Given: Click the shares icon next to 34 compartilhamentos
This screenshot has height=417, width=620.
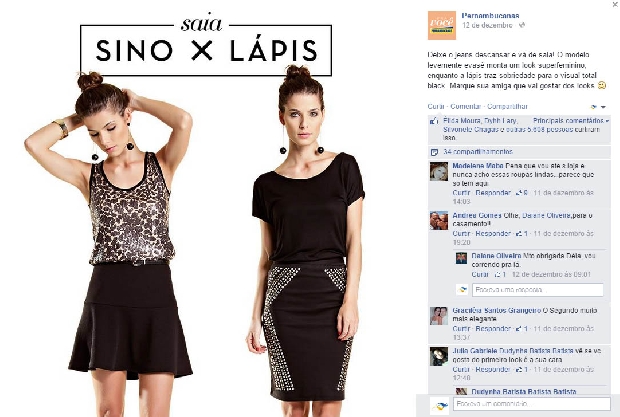Looking at the screenshot, I should click(x=434, y=152).
